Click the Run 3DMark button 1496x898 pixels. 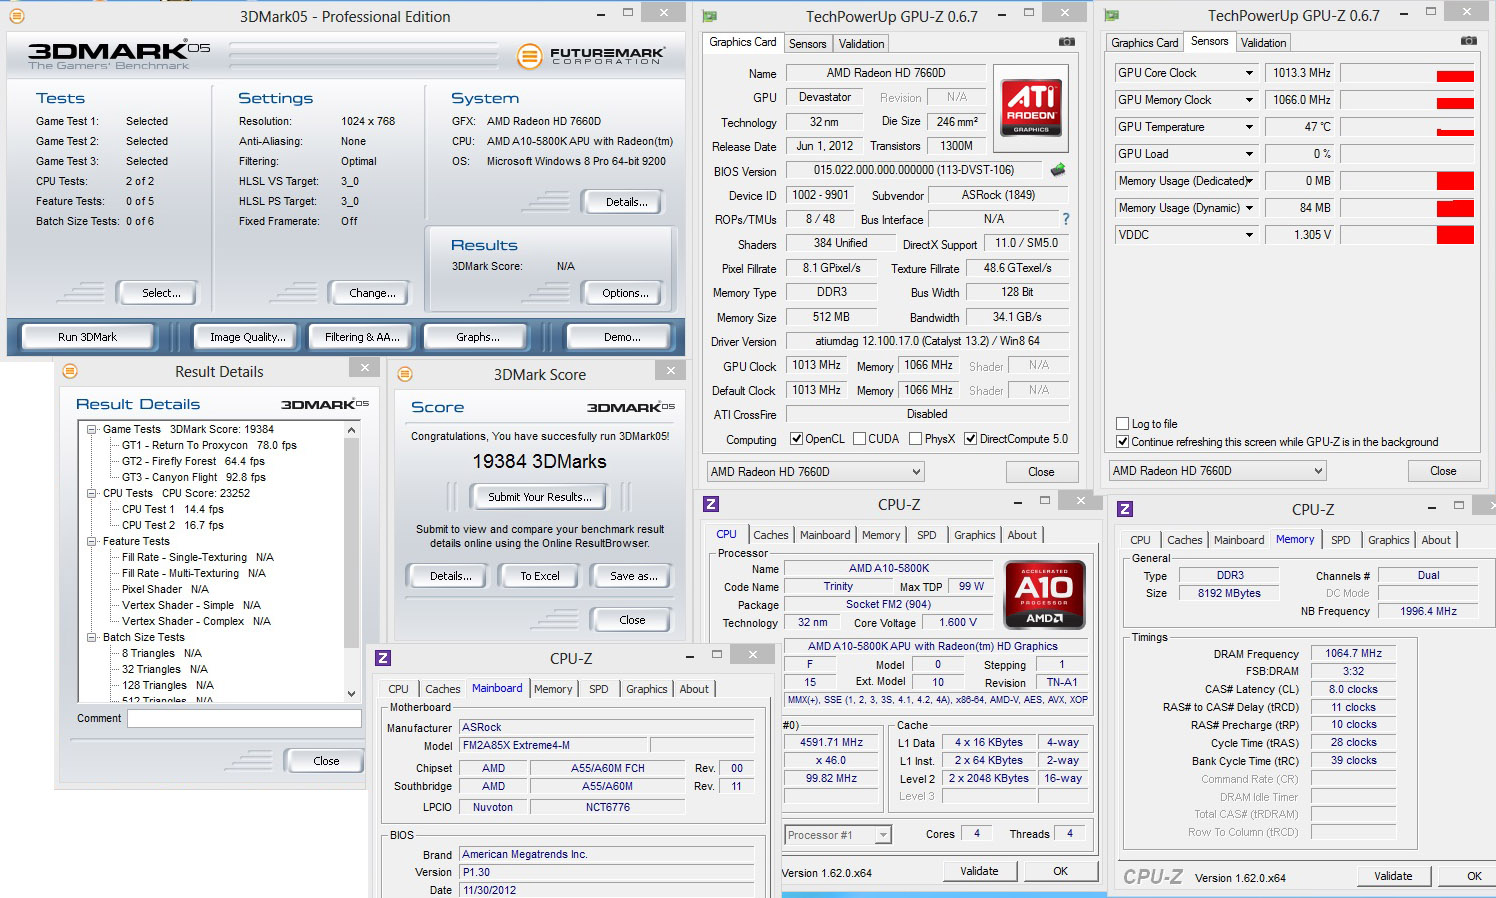point(87,337)
